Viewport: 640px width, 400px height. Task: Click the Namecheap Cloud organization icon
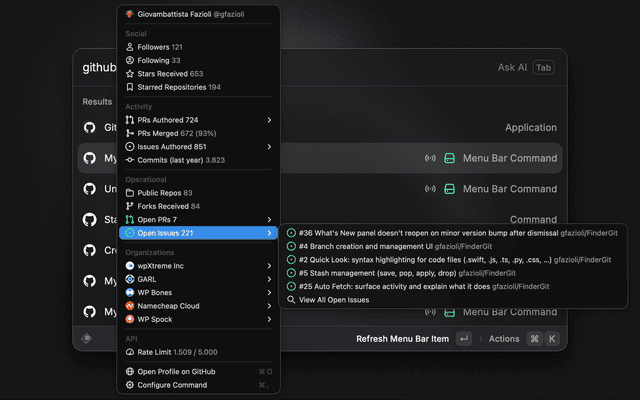[130, 306]
